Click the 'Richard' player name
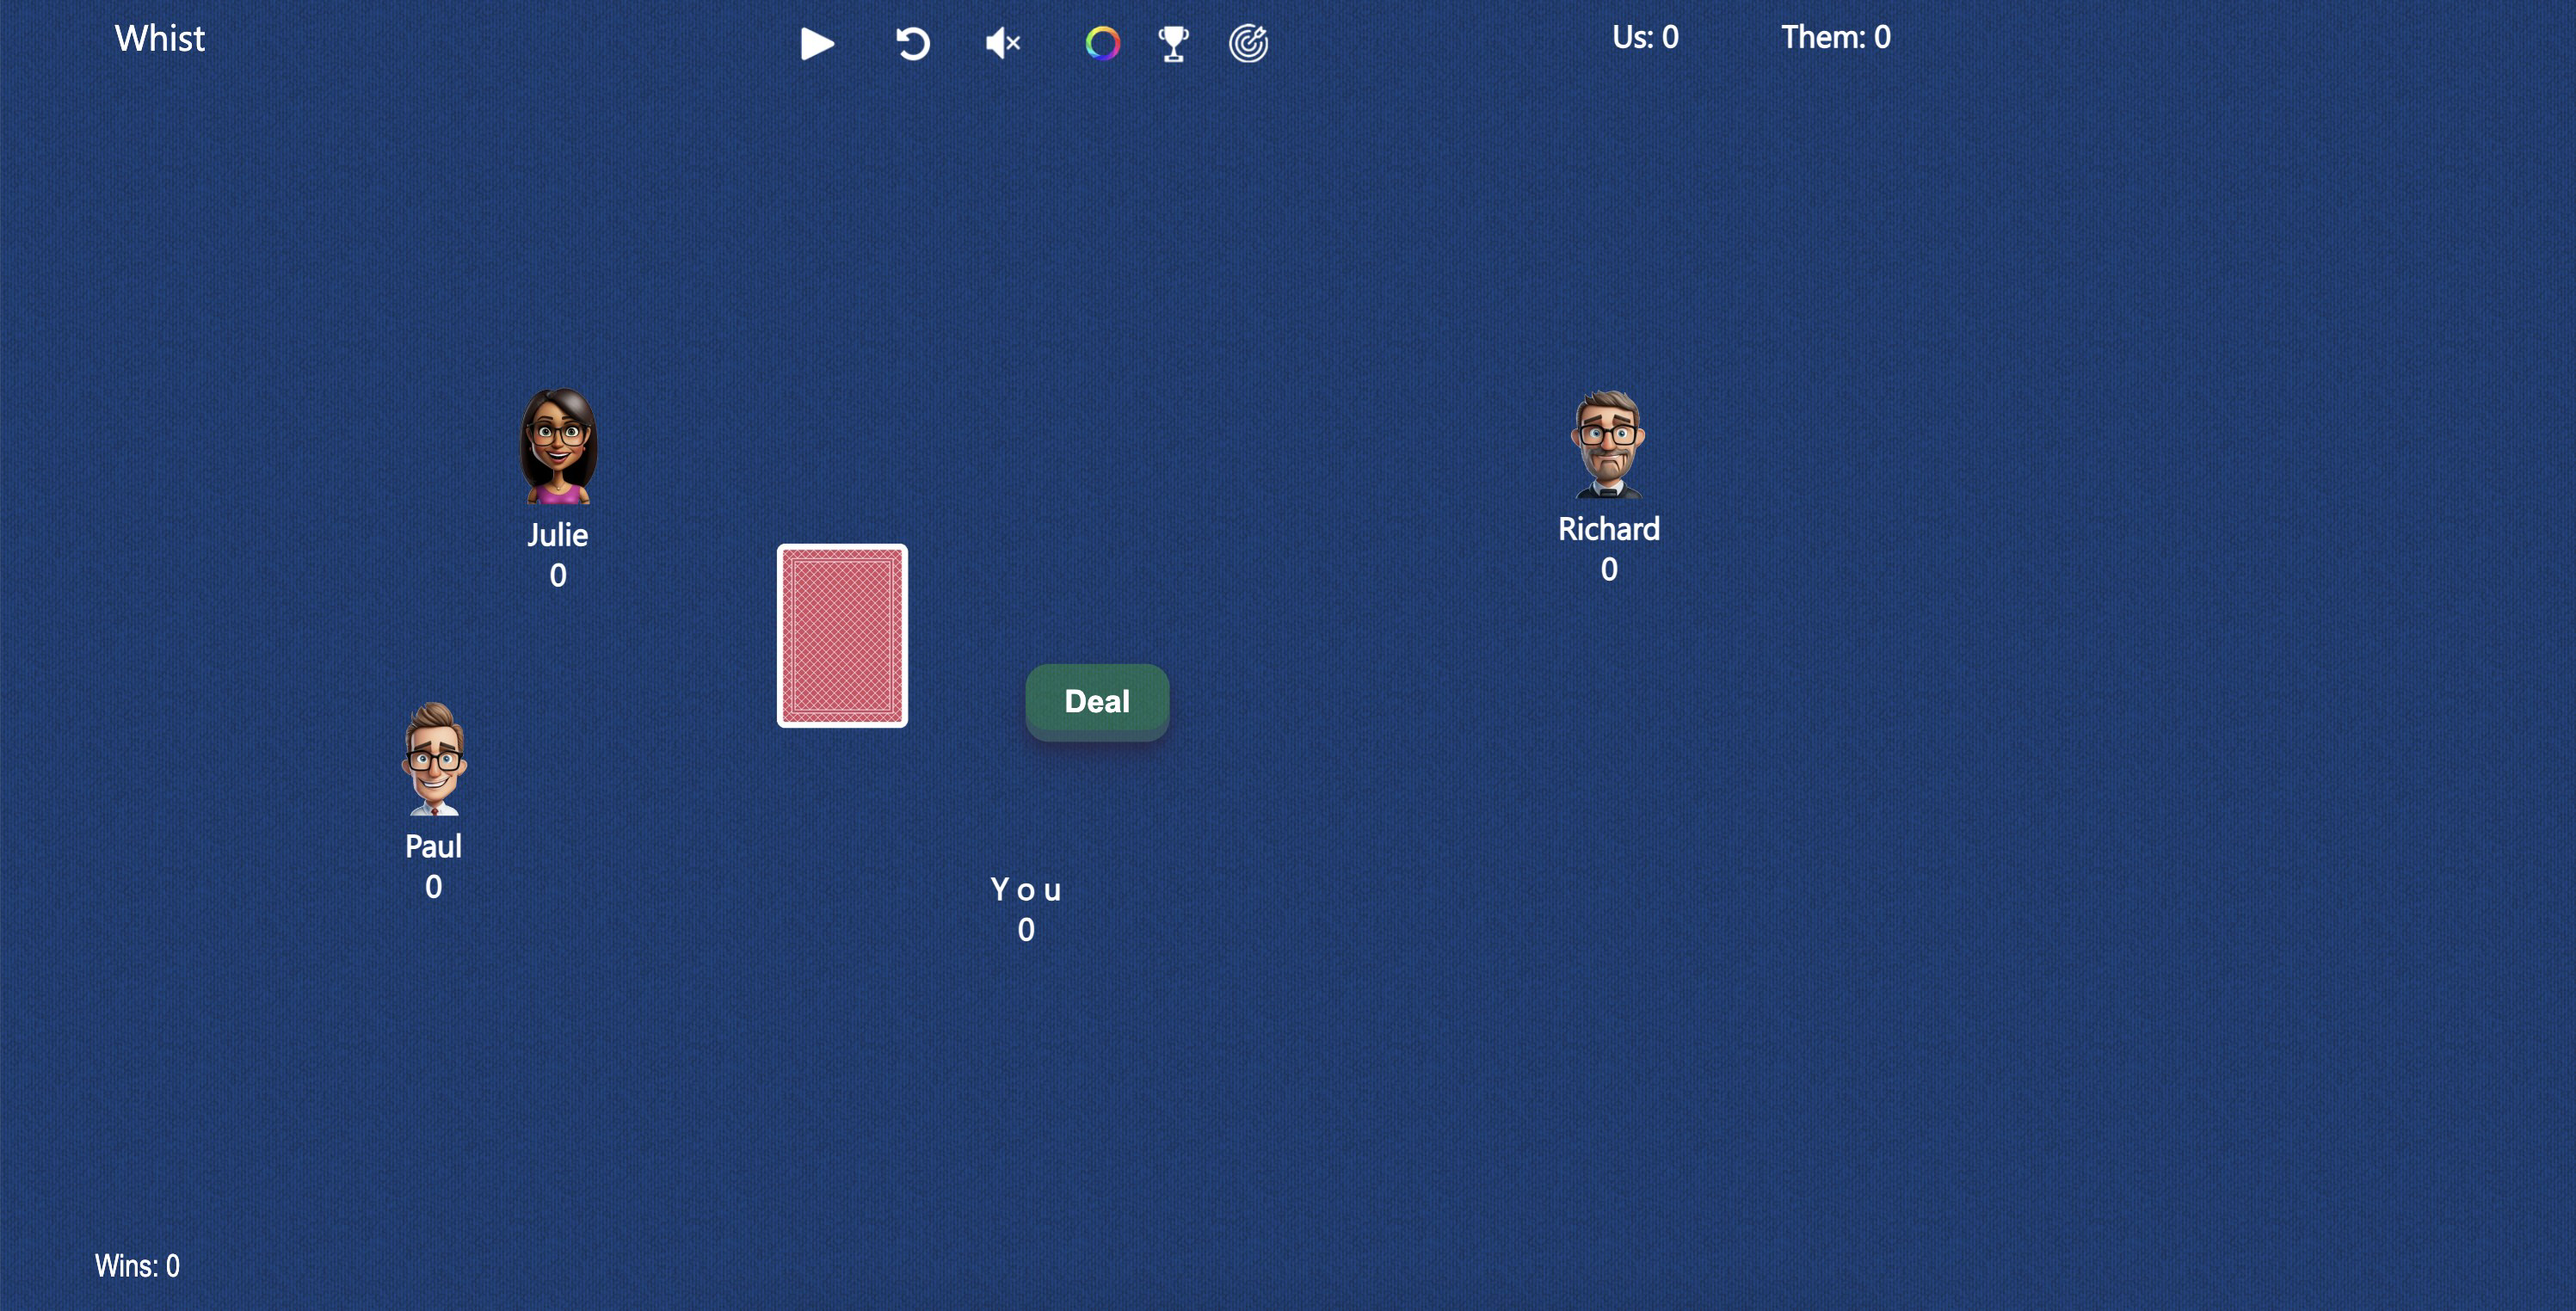 coord(1608,528)
